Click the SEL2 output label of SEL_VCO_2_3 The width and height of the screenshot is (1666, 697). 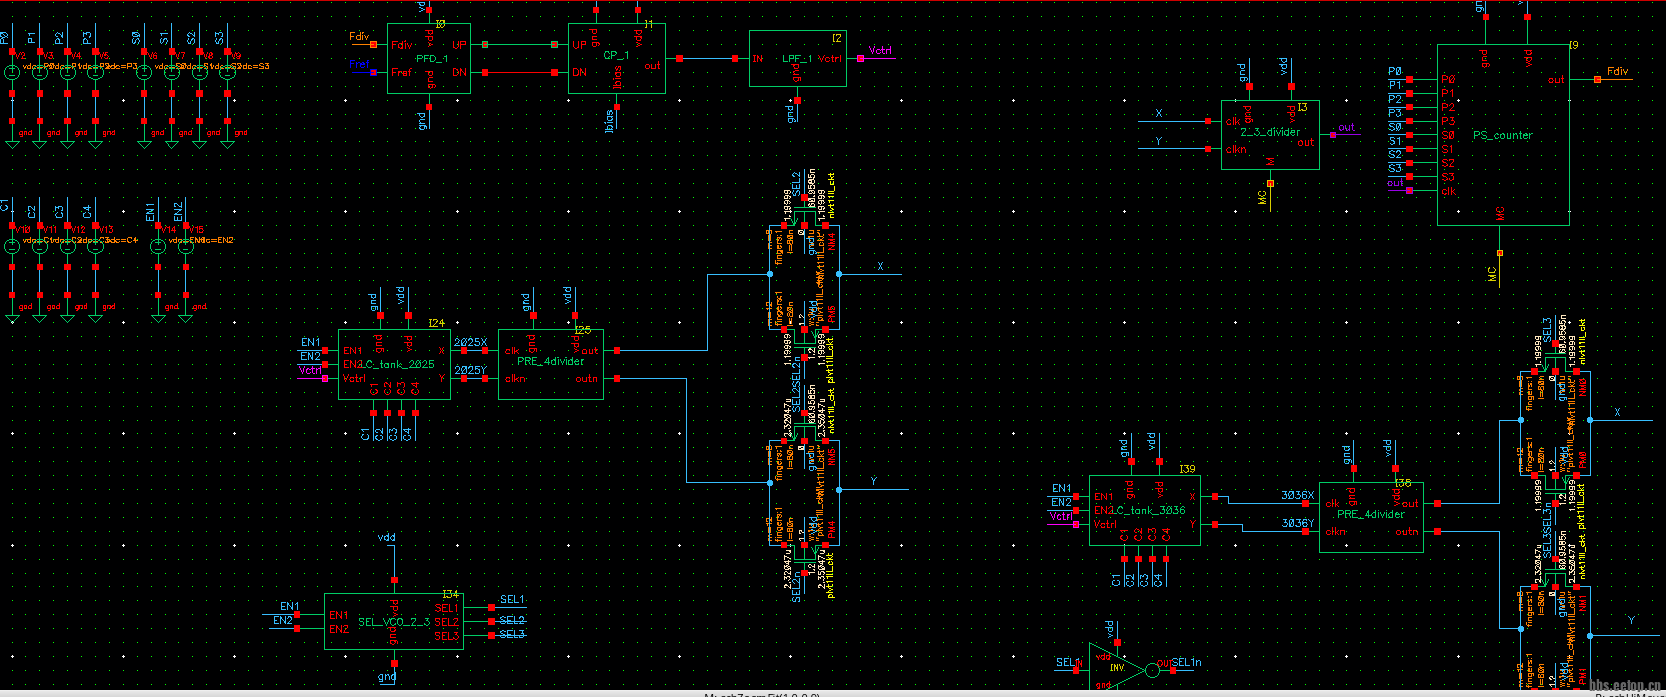pyautogui.click(x=512, y=621)
